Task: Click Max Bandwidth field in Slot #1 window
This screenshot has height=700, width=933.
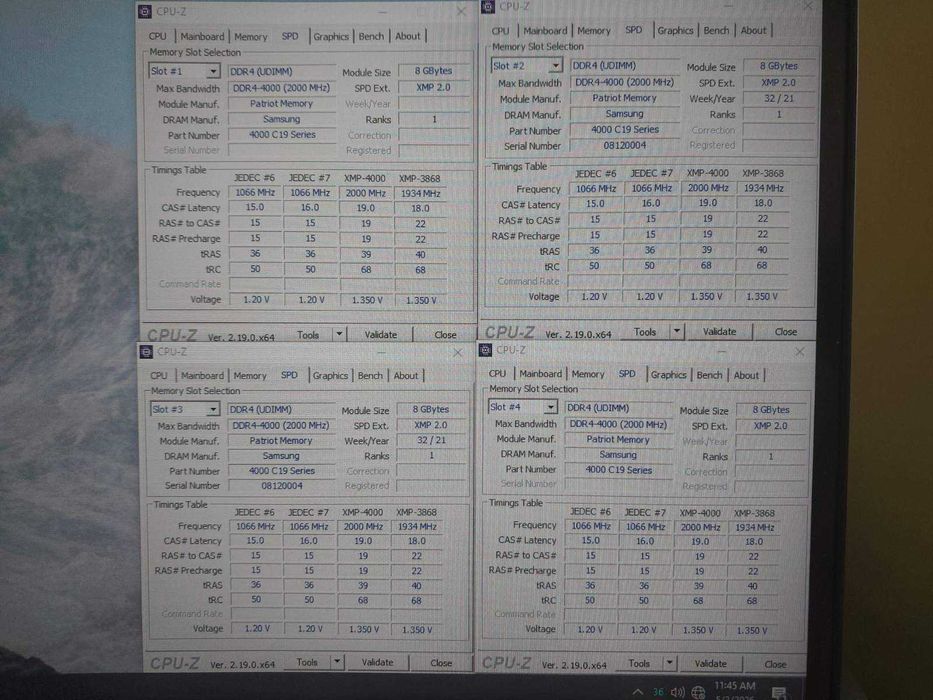Action: click(281, 88)
